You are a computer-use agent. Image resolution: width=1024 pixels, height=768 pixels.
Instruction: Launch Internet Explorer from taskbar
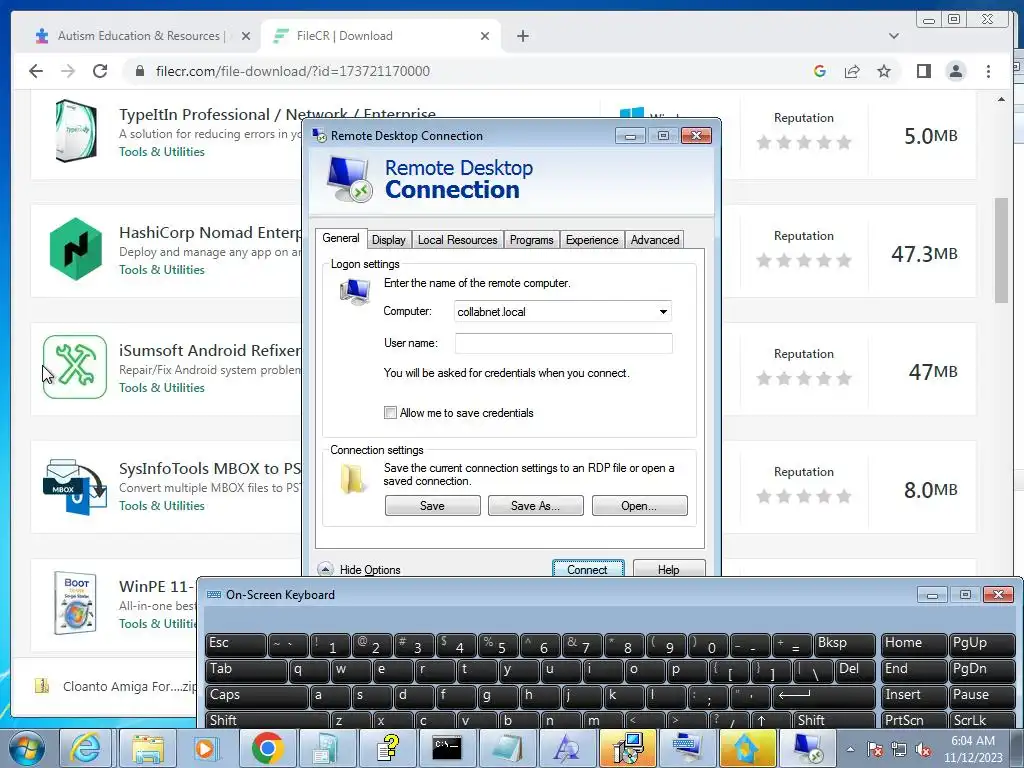[87, 748]
